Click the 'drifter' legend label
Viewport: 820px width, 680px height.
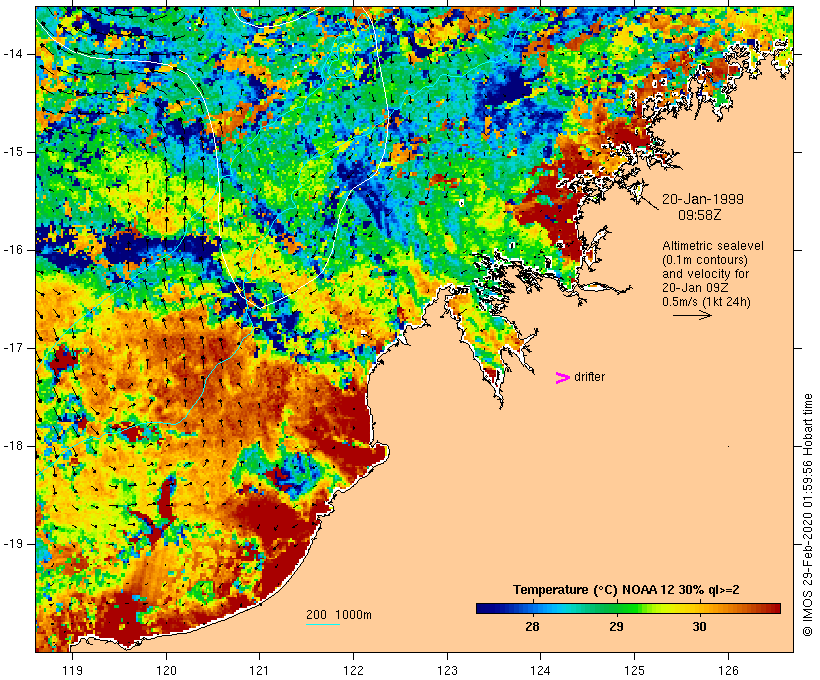(x=589, y=377)
